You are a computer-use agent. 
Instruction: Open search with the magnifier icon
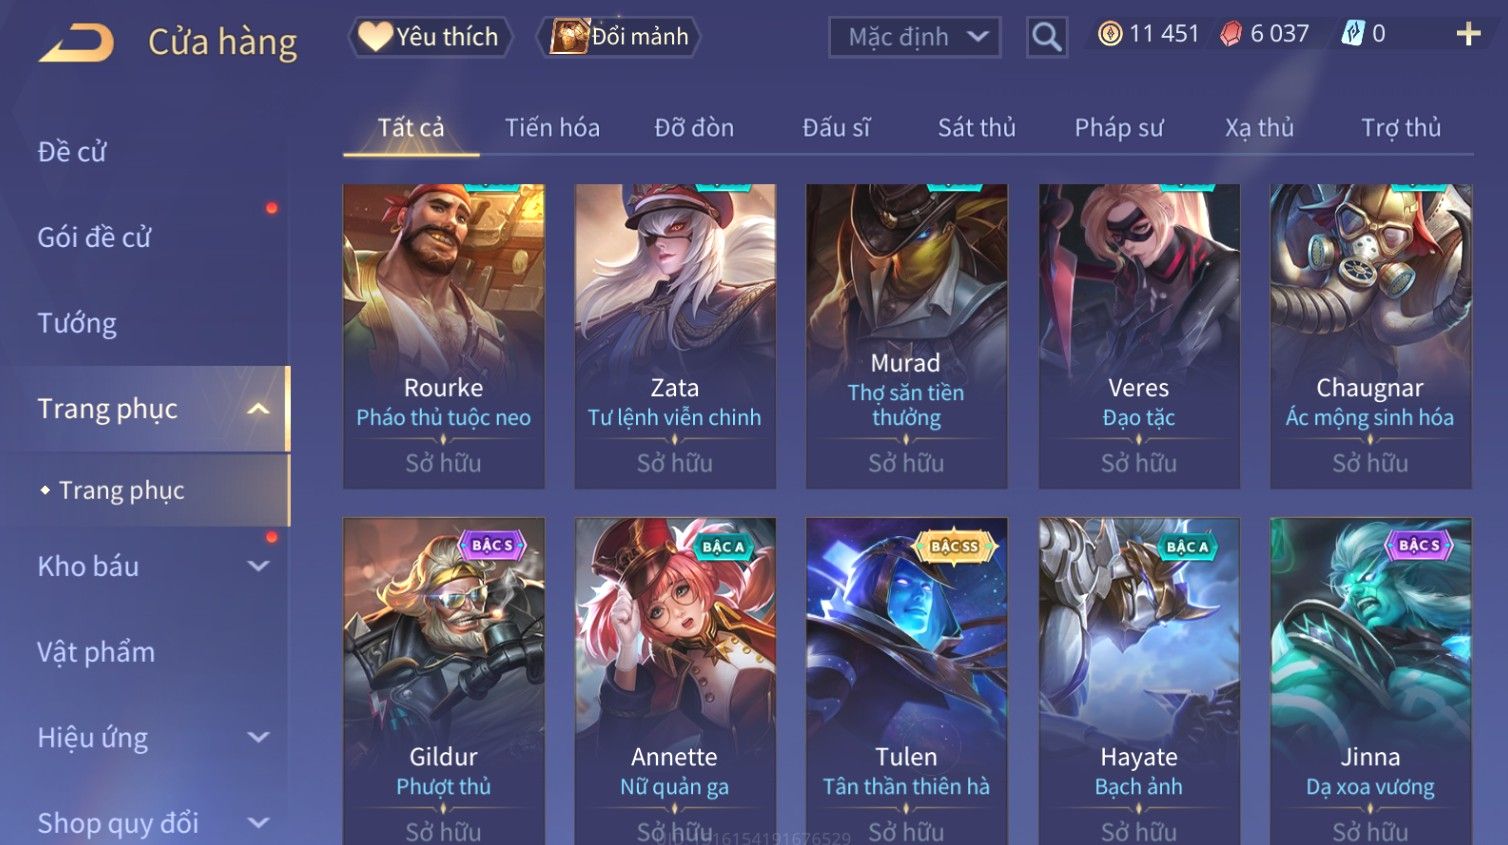coord(1046,38)
